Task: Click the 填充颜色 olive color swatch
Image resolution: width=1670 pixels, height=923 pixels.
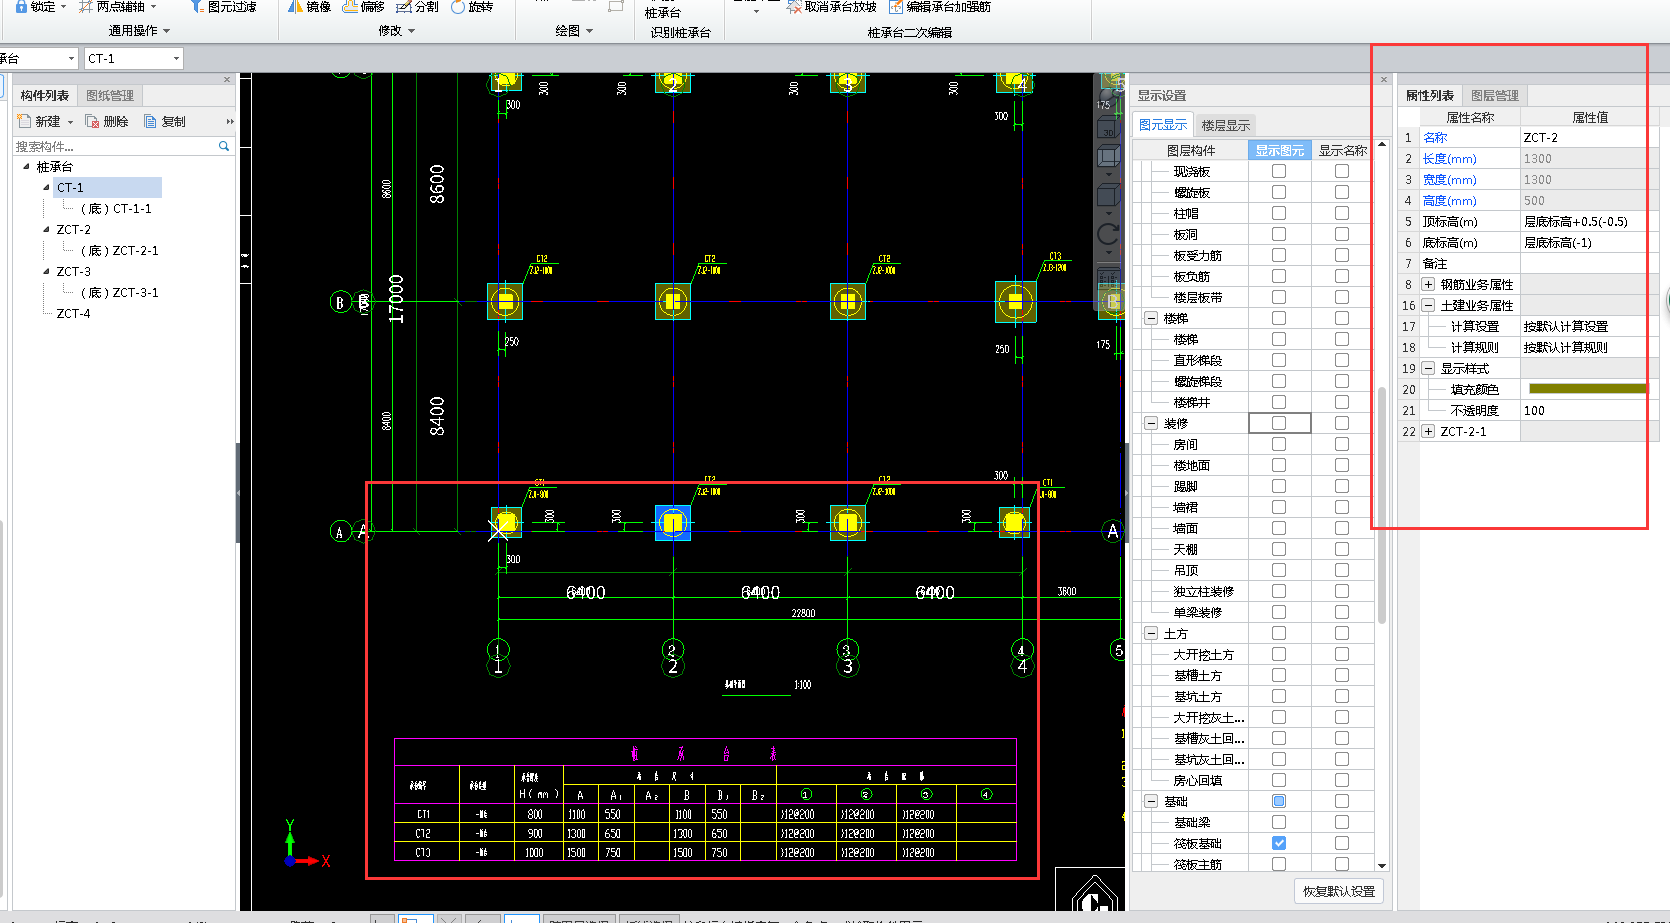Action: click(1586, 389)
